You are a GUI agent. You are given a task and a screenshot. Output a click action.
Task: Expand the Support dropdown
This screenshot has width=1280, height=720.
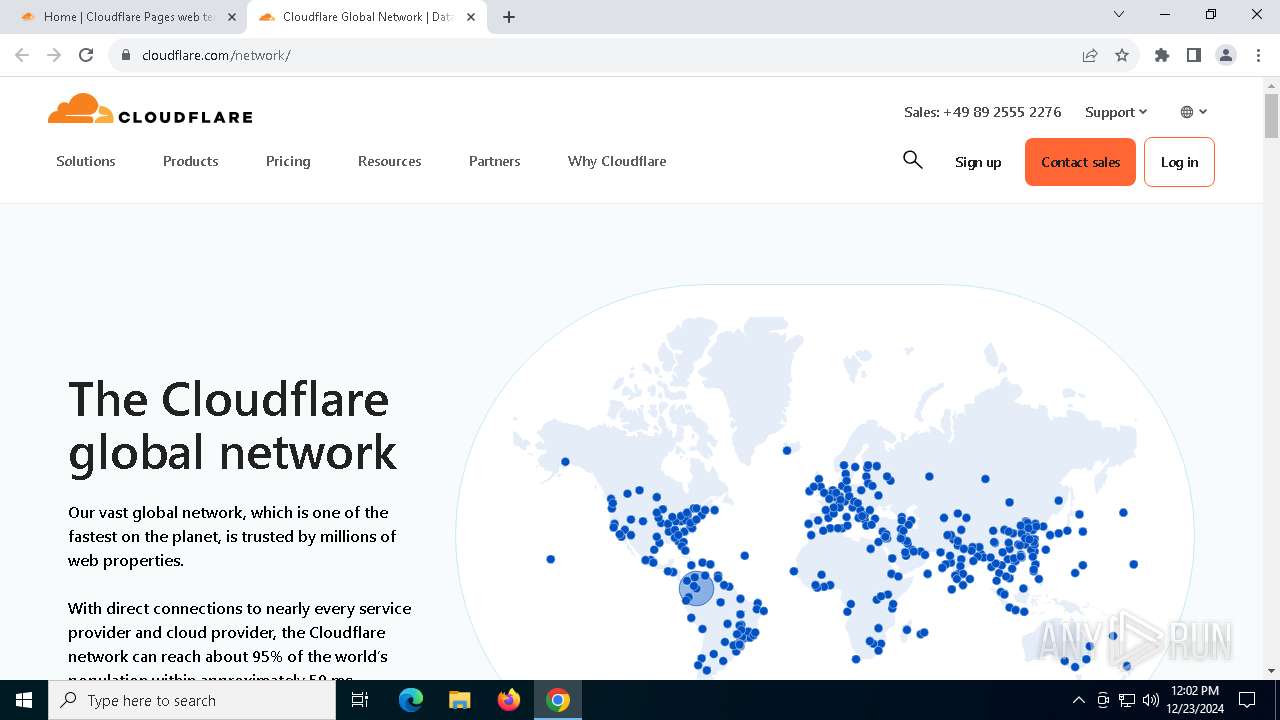coord(1116,112)
